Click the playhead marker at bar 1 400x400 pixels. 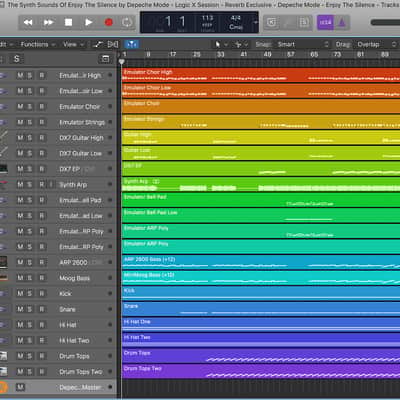tap(122, 62)
